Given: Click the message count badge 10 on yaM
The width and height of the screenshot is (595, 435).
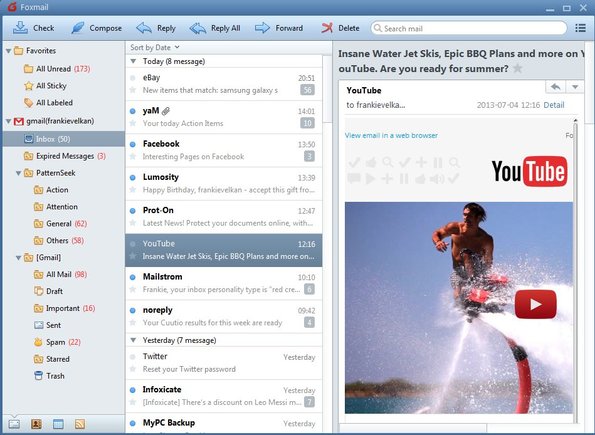Looking at the screenshot, I should tap(307, 123).
